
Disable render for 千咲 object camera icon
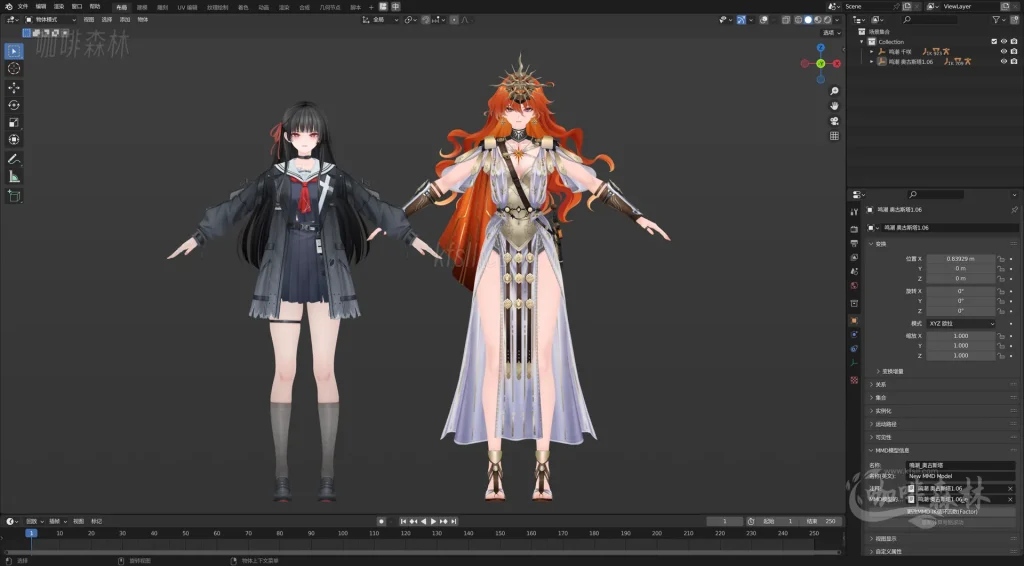coord(1014,52)
